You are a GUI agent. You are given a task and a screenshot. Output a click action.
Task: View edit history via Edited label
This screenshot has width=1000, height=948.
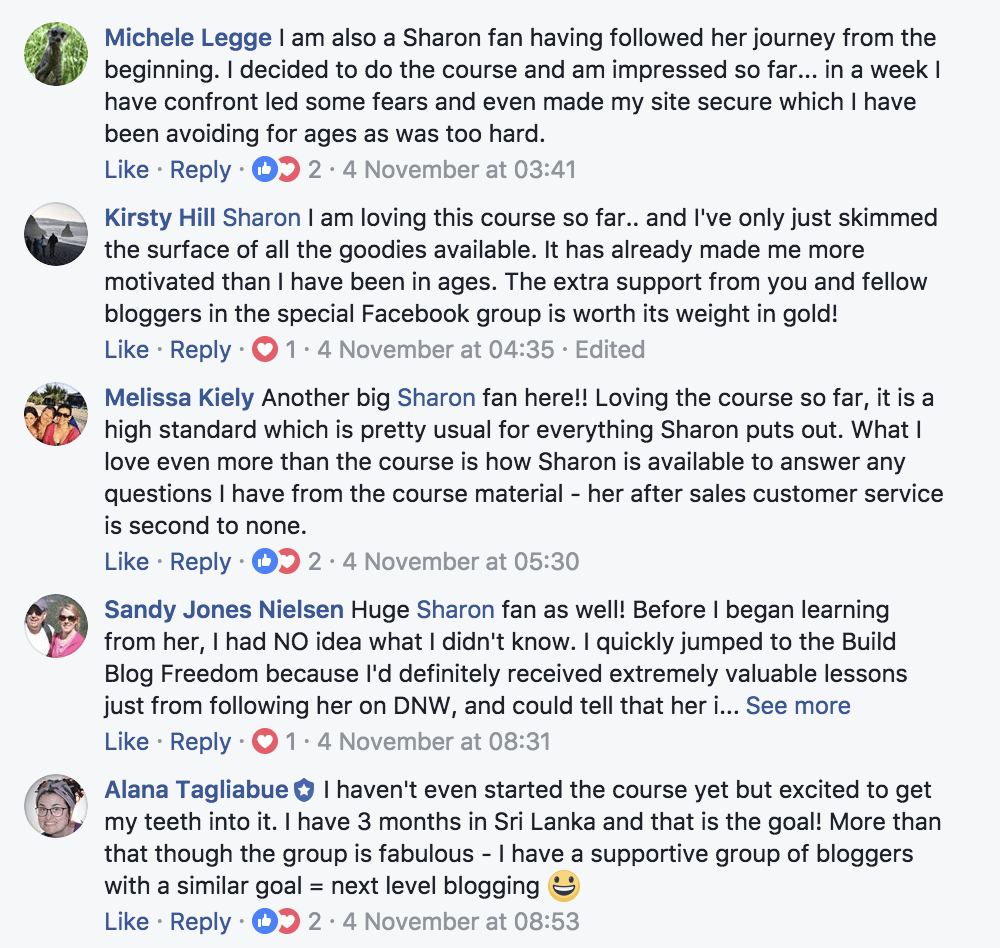coord(610,350)
